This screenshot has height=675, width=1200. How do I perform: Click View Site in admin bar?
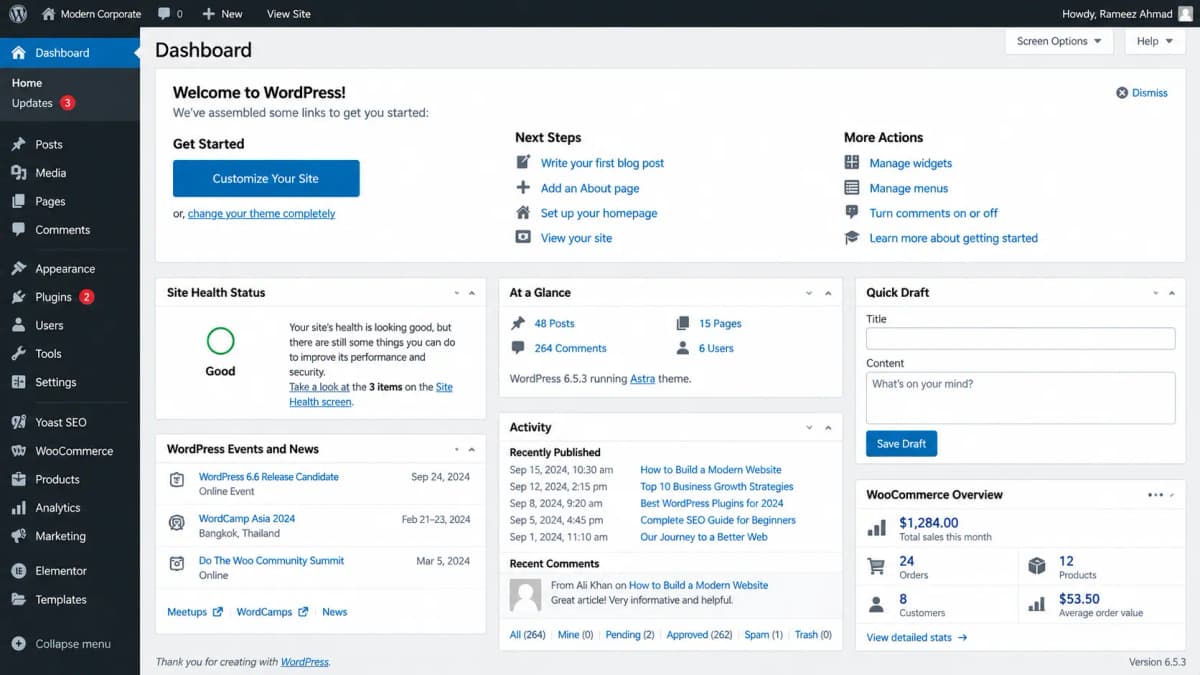pos(288,14)
